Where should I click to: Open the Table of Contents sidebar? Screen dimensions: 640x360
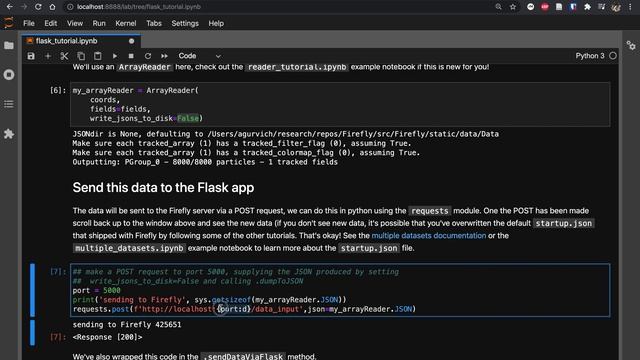[9, 104]
